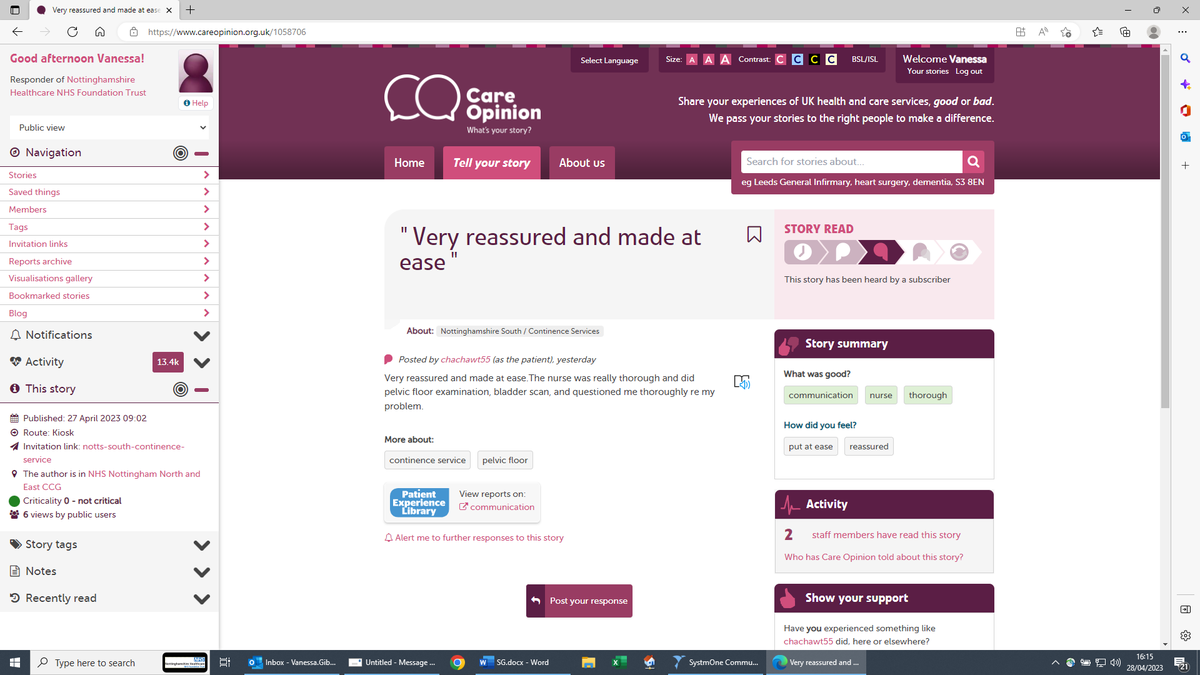Click the Patient Experience Library badge
The height and width of the screenshot is (675, 1200).
[x=418, y=502]
